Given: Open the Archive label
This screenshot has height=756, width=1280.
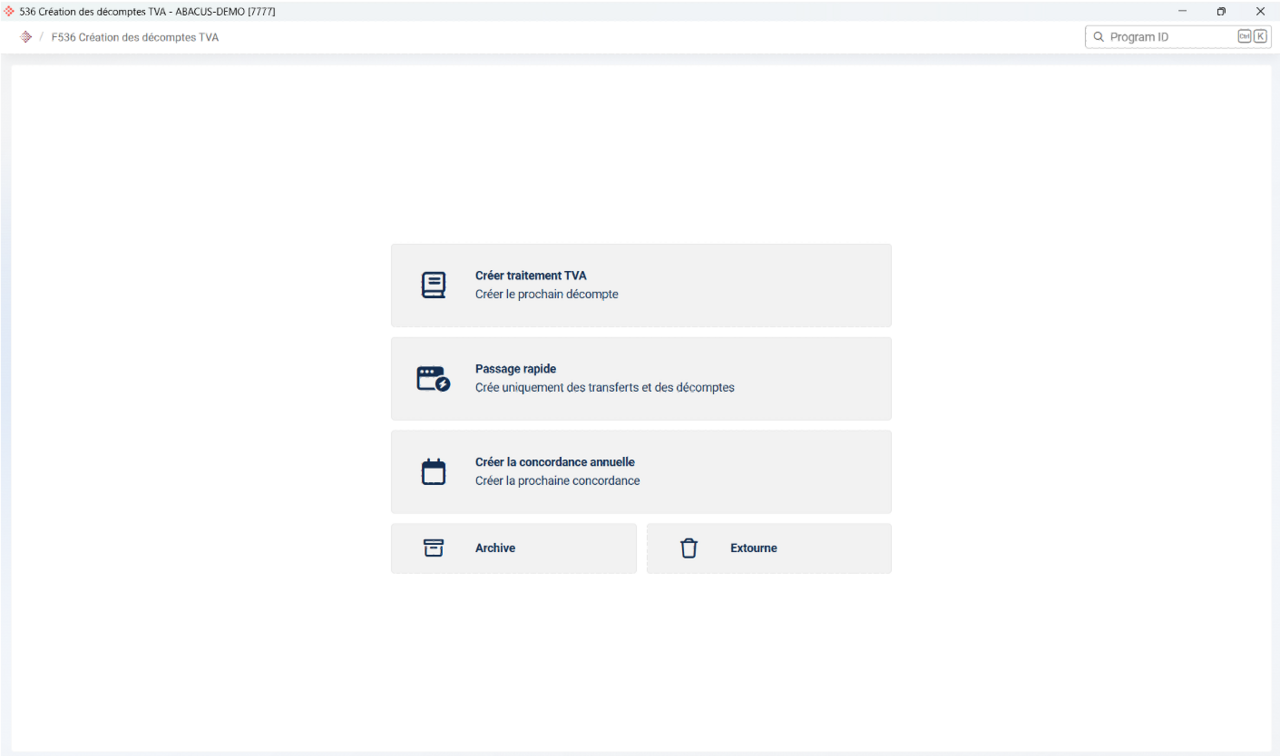Looking at the screenshot, I should (495, 548).
